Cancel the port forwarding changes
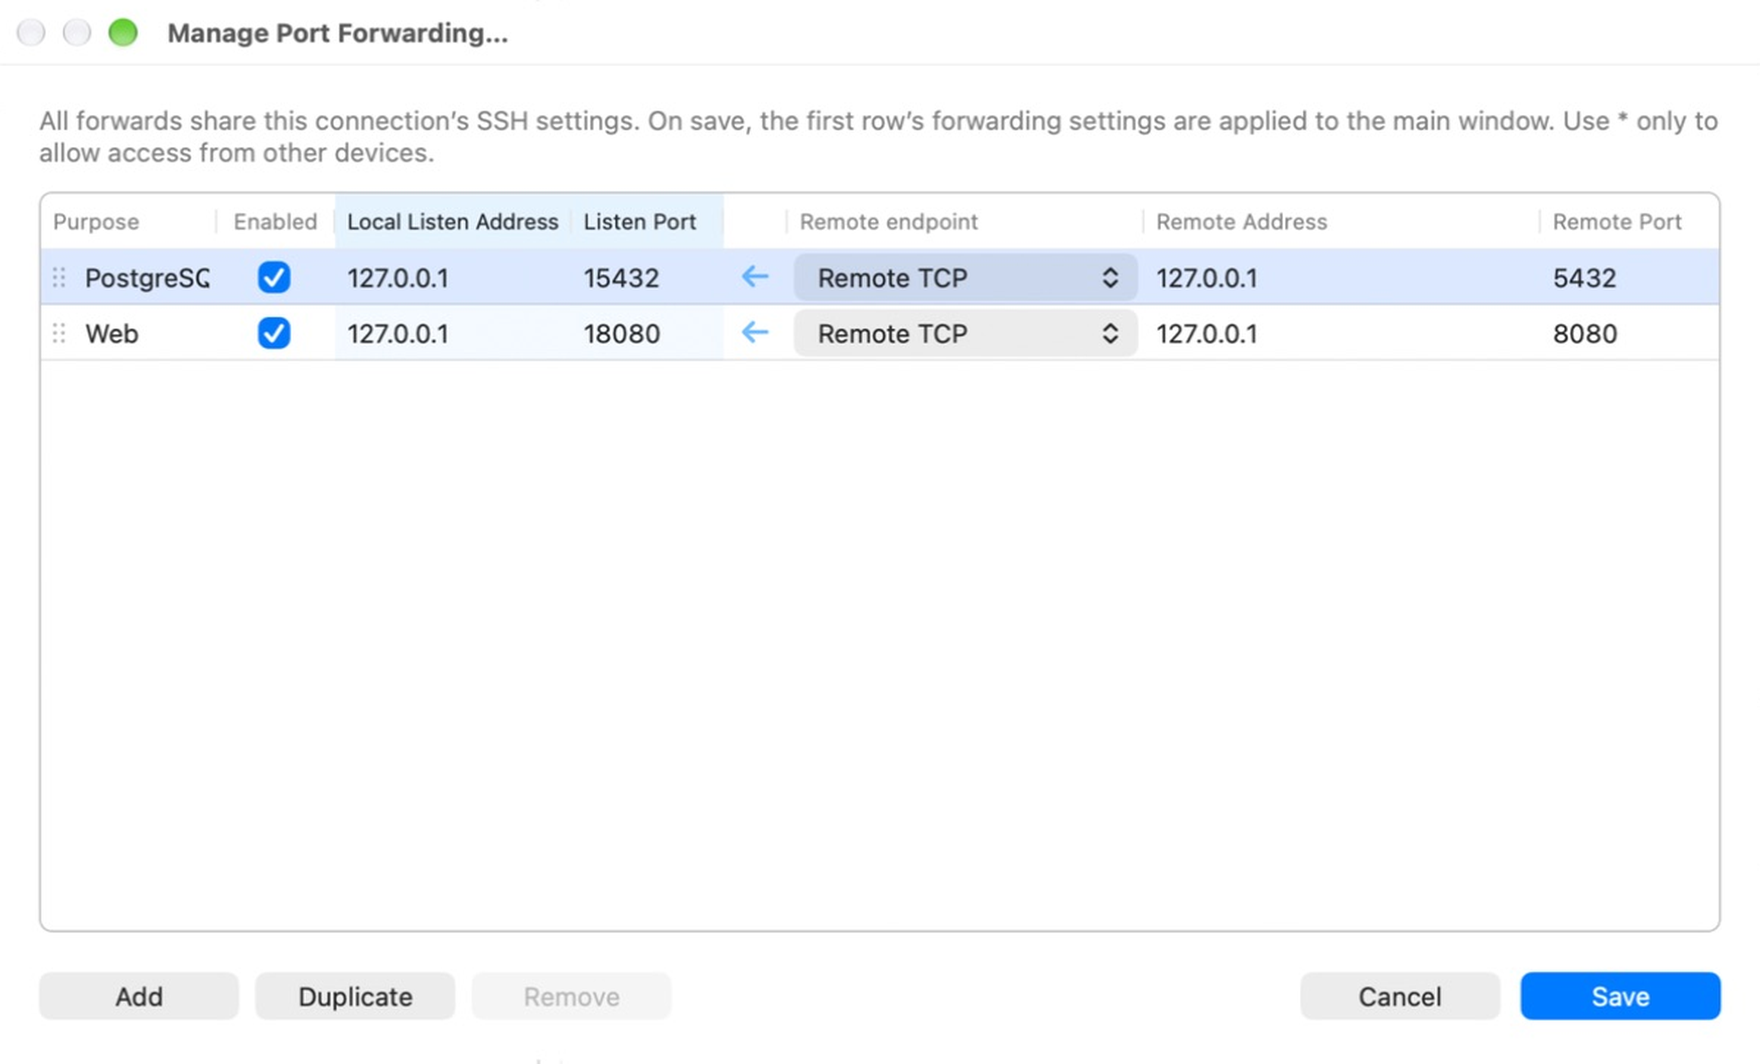 click(1400, 996)
